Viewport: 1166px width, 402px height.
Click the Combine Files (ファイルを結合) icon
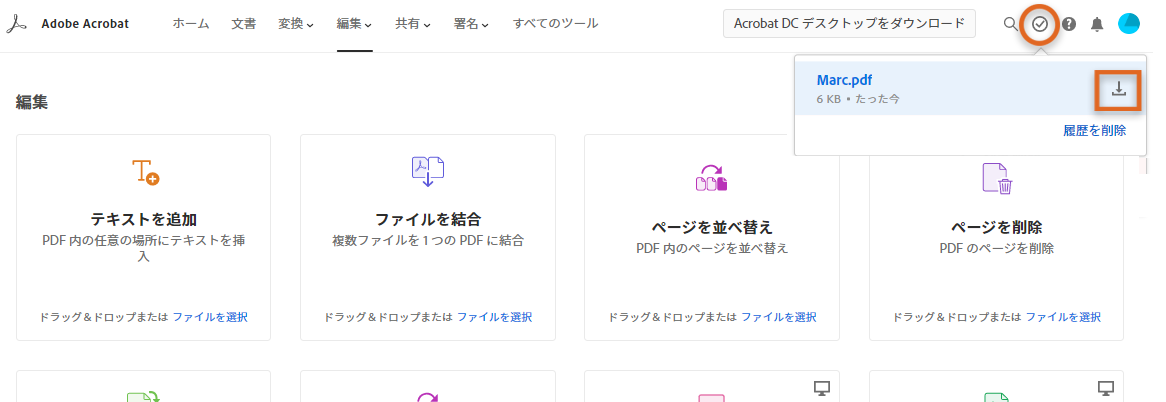[x=428, y=172]
